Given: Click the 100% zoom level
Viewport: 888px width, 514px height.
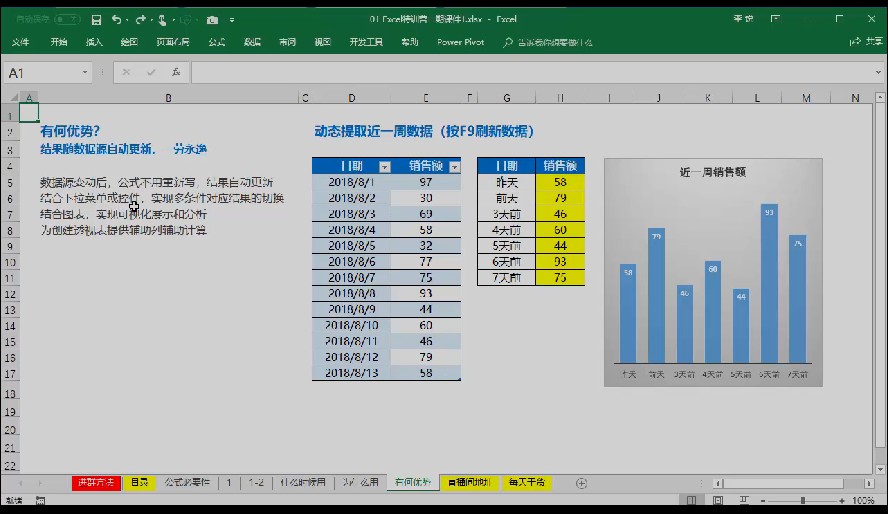Looking at the screenshot, I should pyautogui.click(x=863, y=500).
